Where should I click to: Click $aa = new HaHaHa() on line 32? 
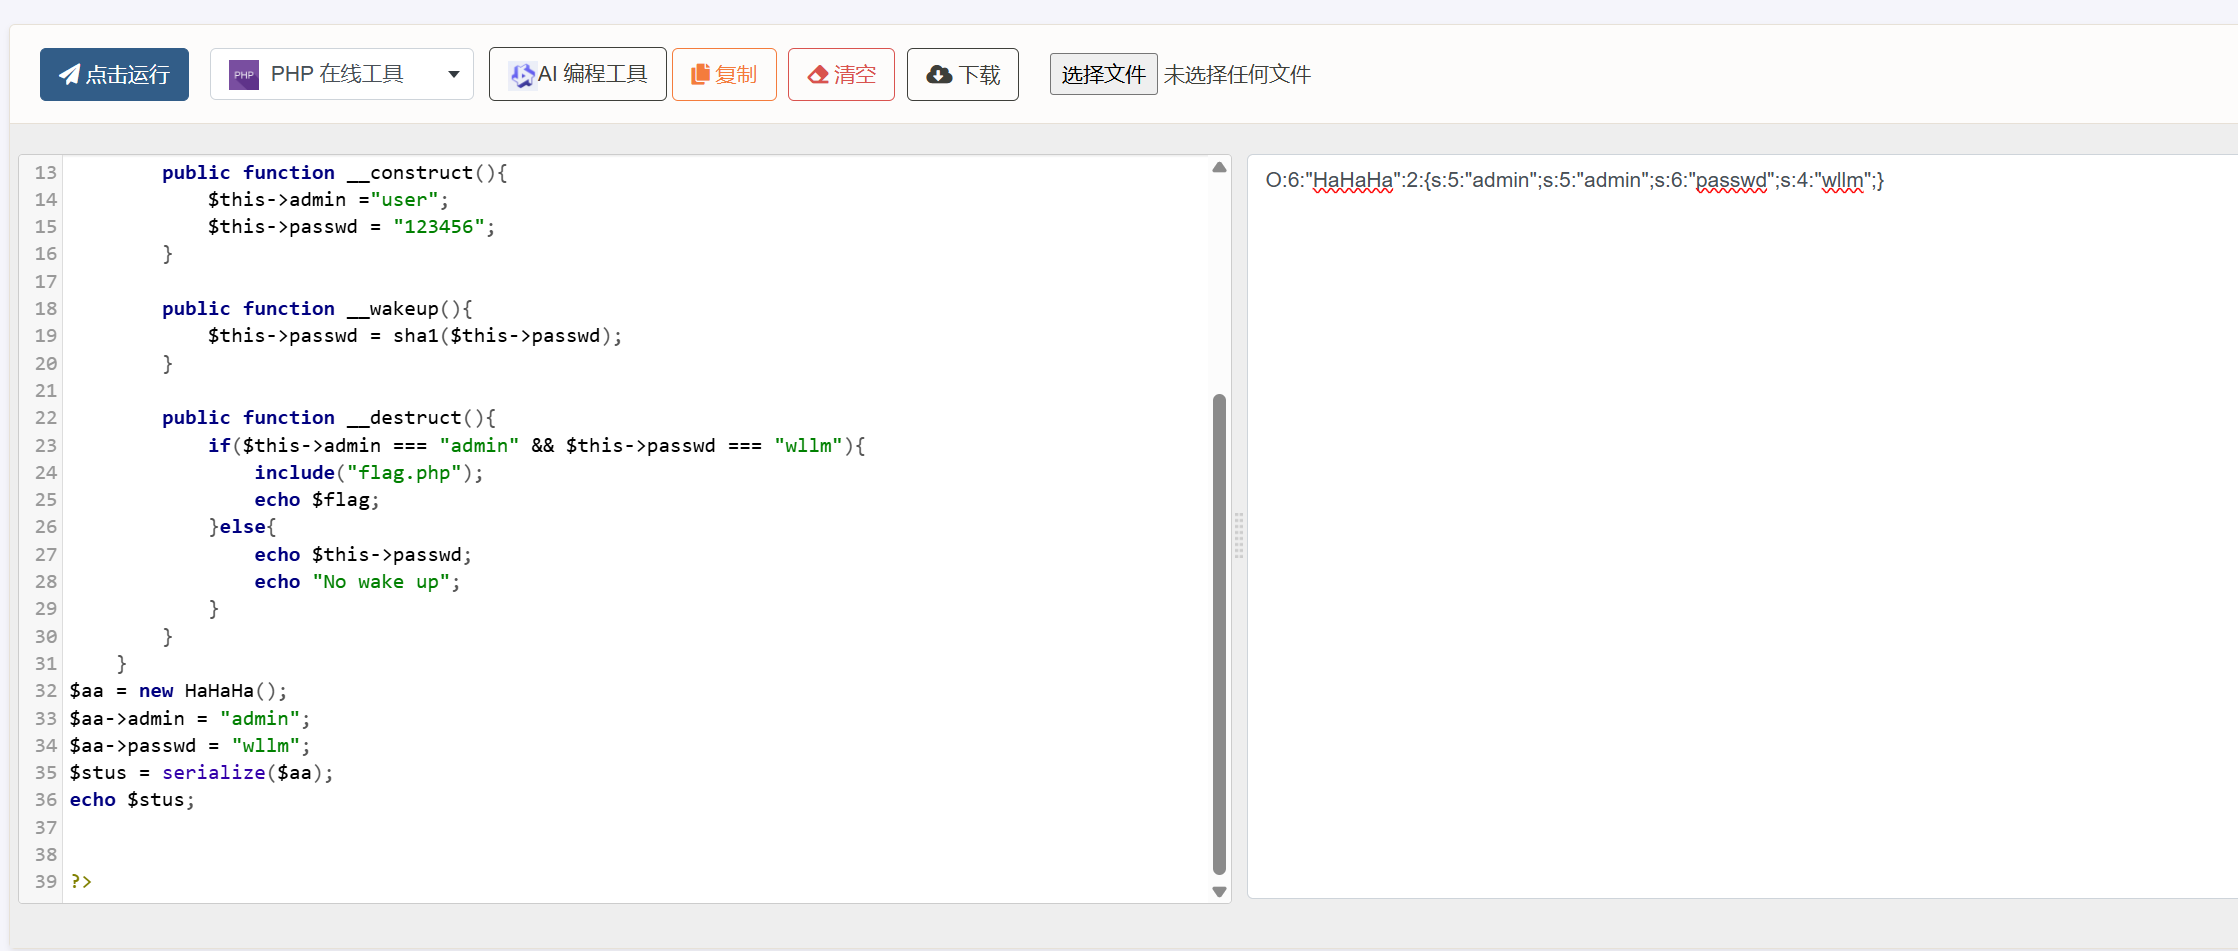(178, 690)
